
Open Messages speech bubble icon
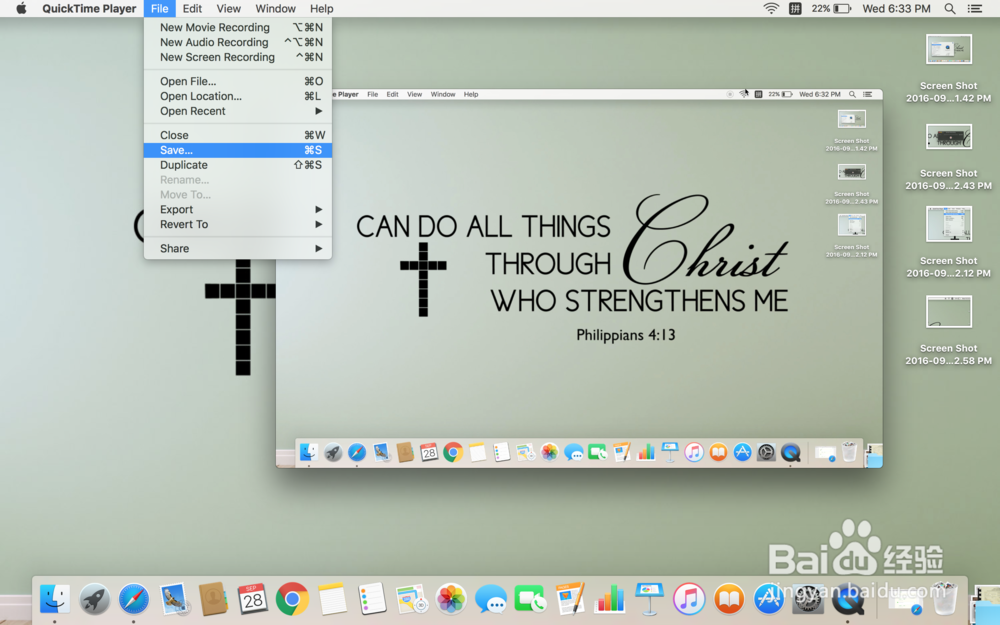click(490, 599)
